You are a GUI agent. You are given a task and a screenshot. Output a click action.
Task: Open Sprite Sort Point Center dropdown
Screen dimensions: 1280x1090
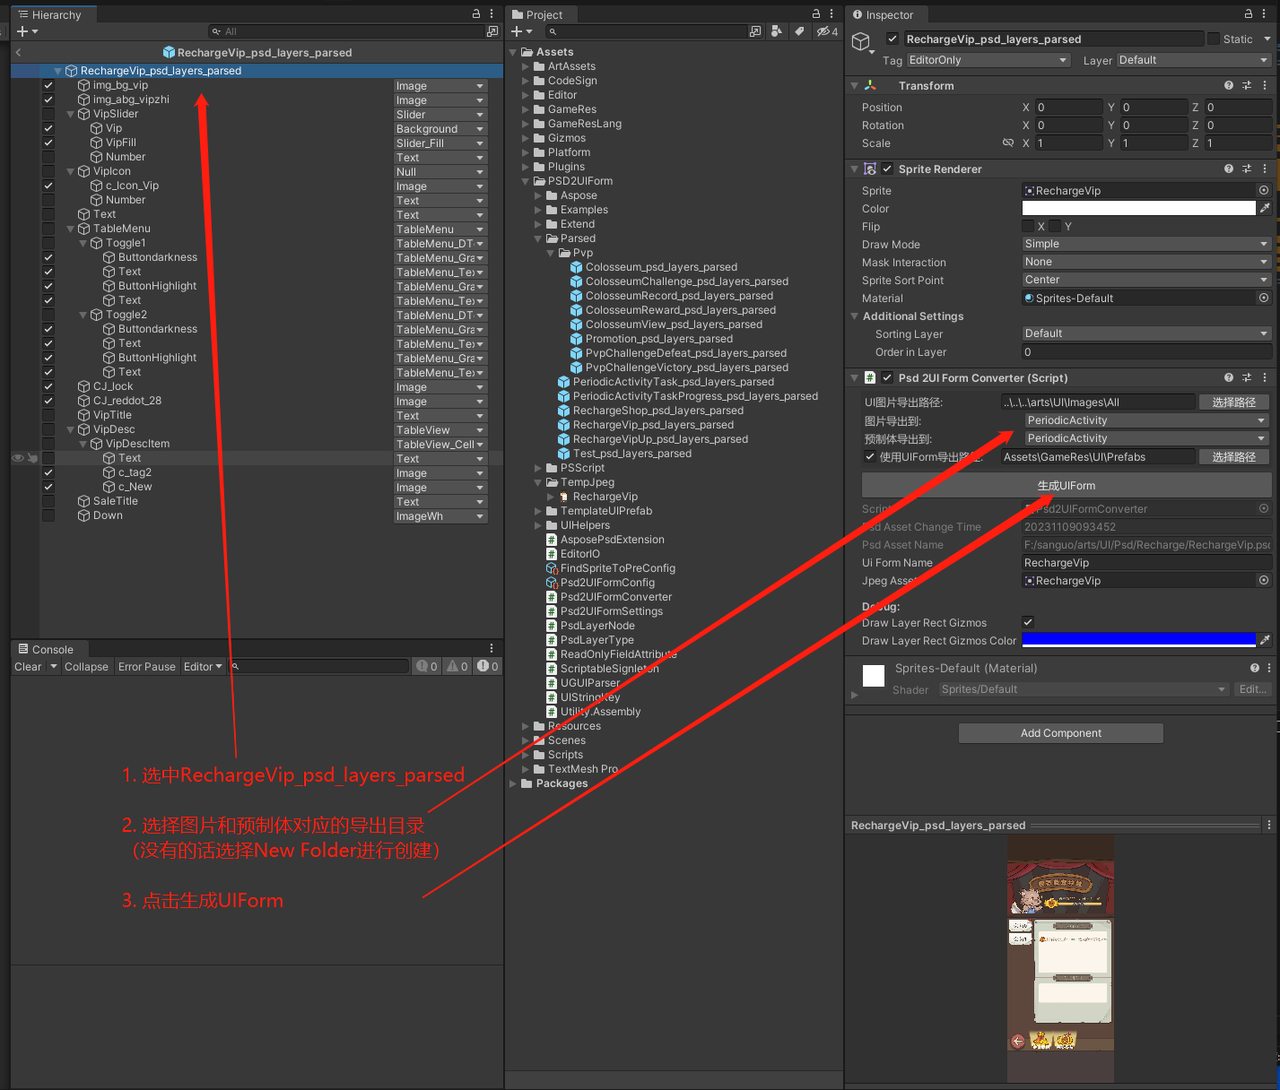(1147, 280)
